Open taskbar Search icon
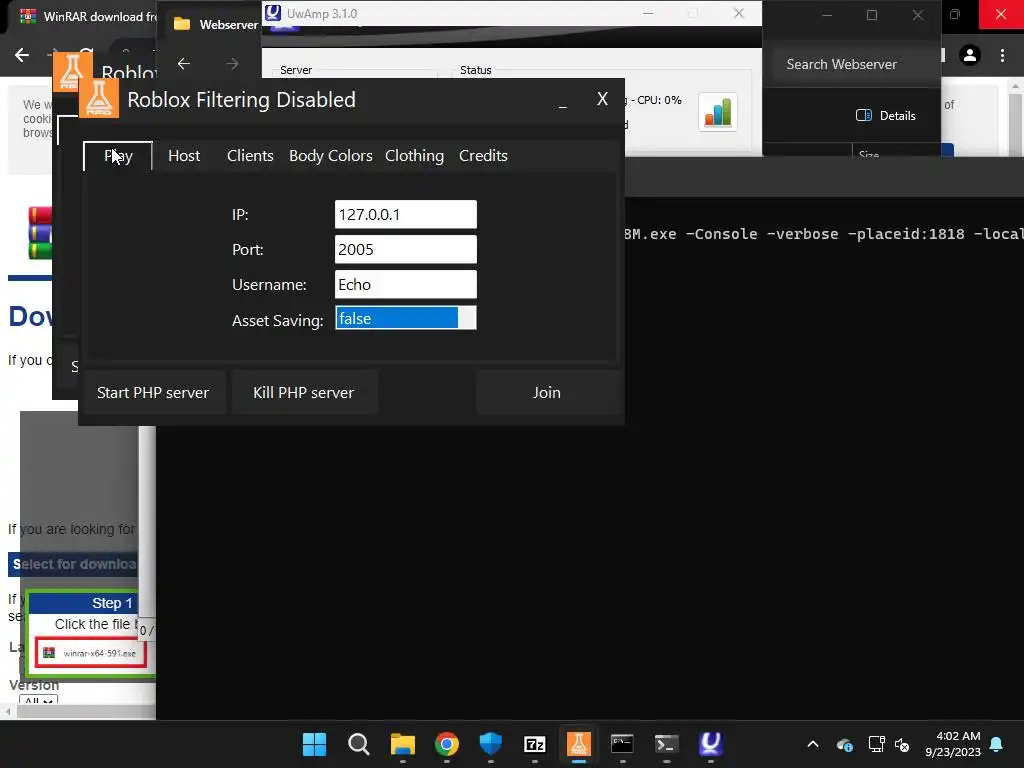Image resolution: width=1024 pixels, height=768 pixels. point(359,744)
